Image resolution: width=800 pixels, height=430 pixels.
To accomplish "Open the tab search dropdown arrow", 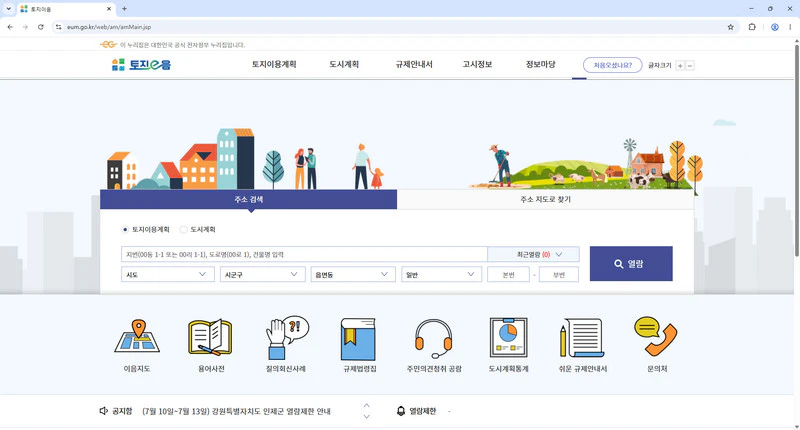I will (x=8, y=9).
